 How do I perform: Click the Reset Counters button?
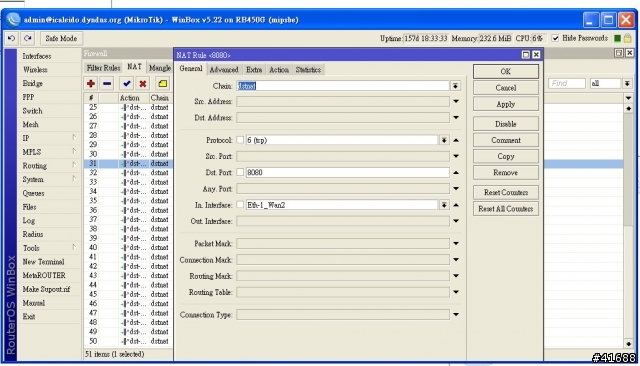pos(506,192)
